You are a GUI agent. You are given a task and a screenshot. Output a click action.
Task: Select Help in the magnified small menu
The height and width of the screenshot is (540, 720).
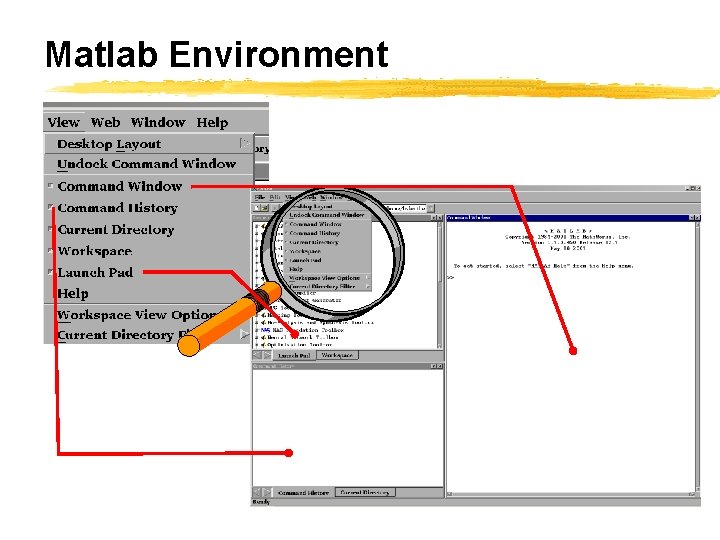tap(296, 269)
